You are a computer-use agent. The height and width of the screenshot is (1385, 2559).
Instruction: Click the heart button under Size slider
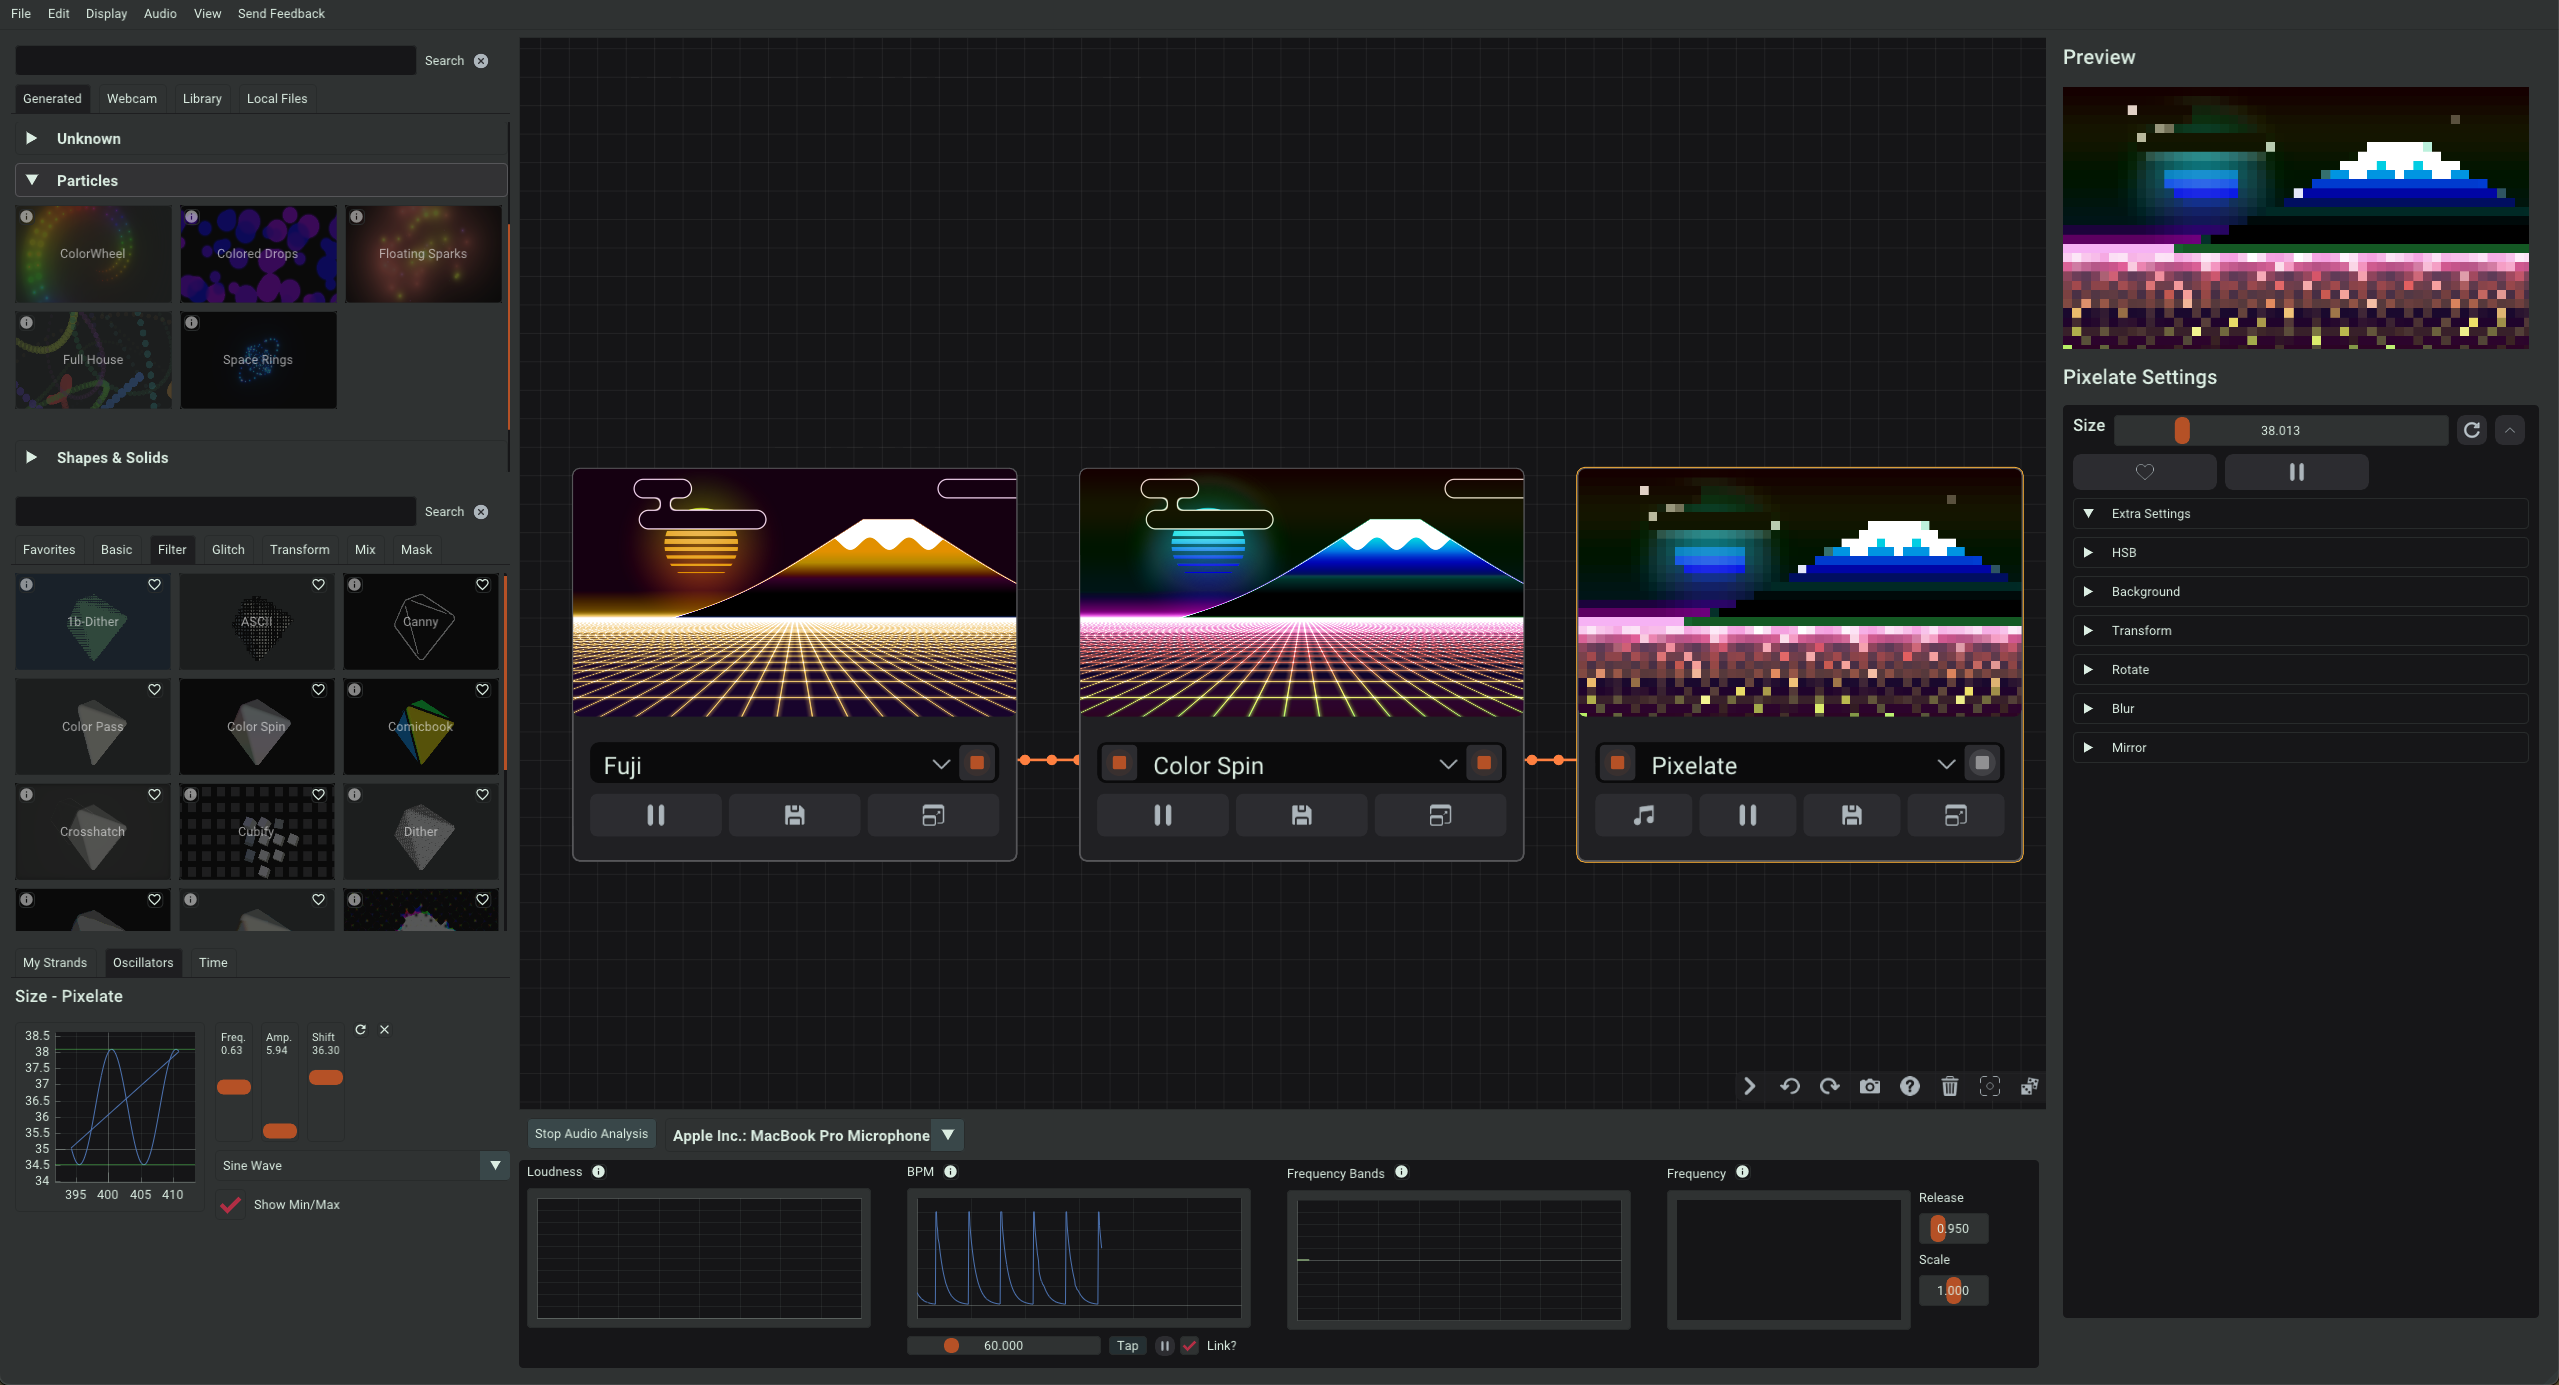pos(2144,472)
